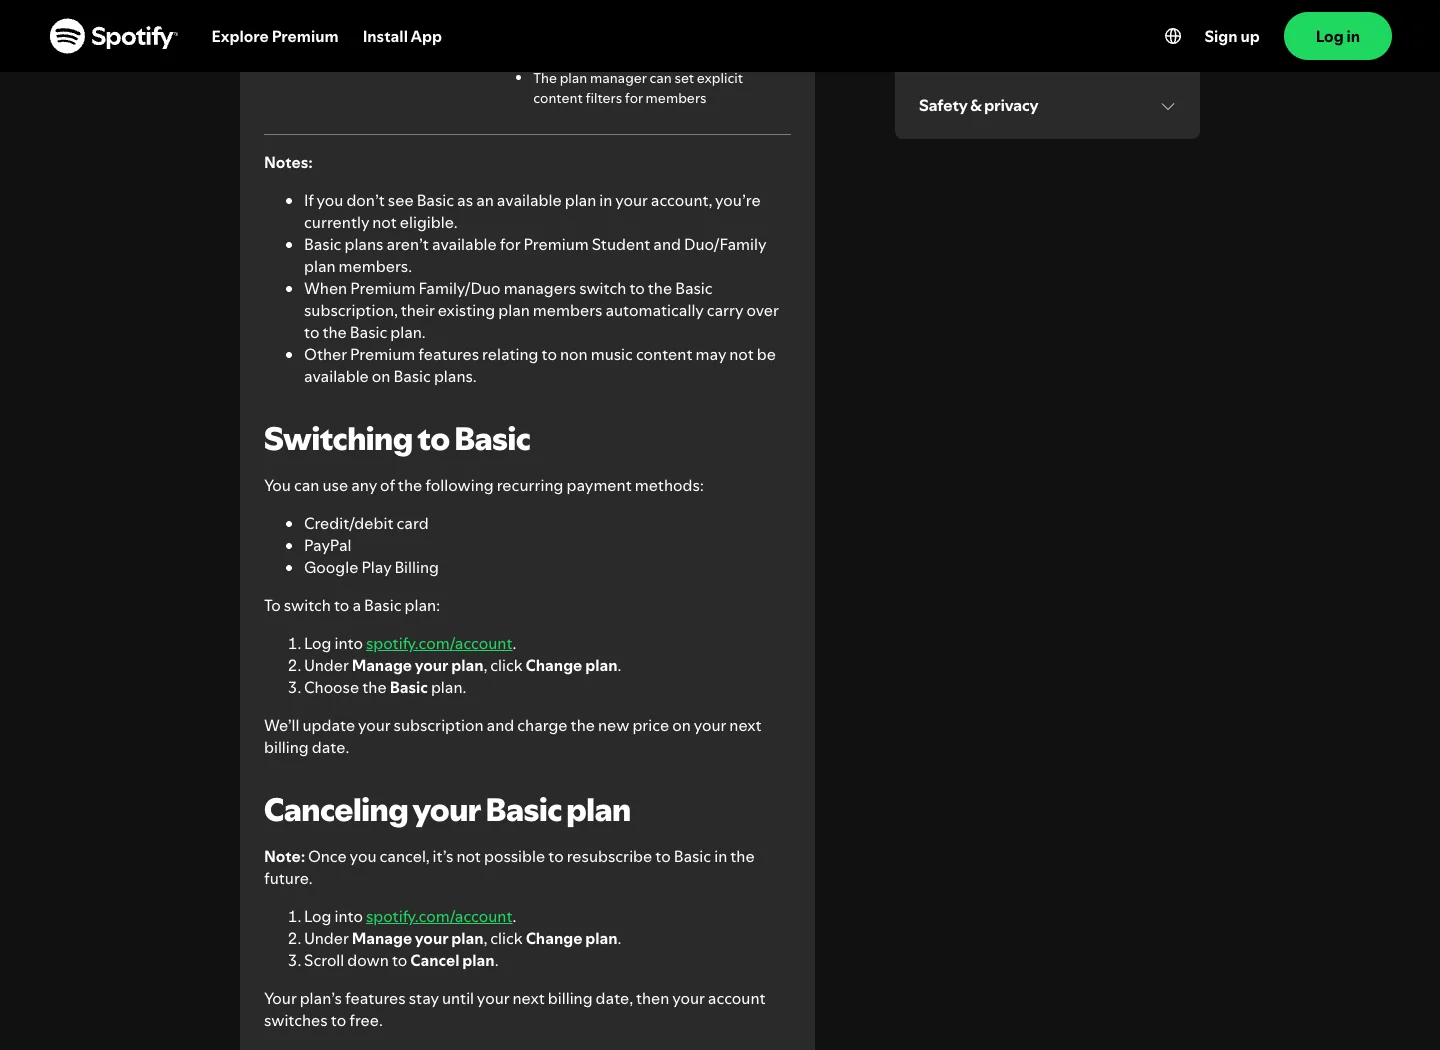
Task: Click 'We'll update your subscription' paragraph
Action: point(513,737)
